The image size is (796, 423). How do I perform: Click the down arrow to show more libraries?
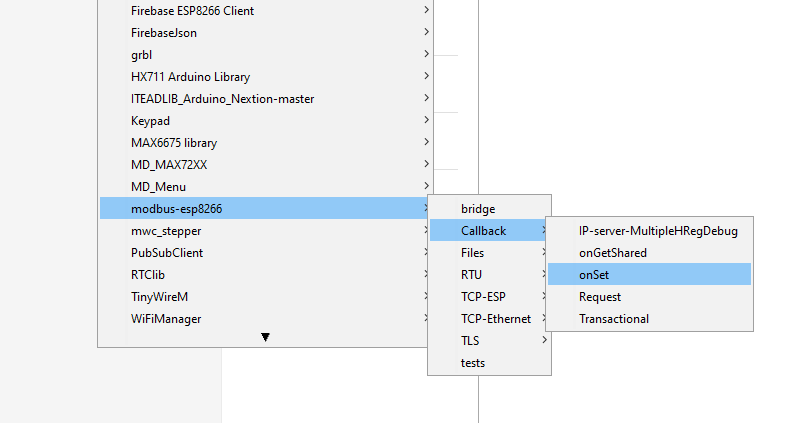click(265, 337)
